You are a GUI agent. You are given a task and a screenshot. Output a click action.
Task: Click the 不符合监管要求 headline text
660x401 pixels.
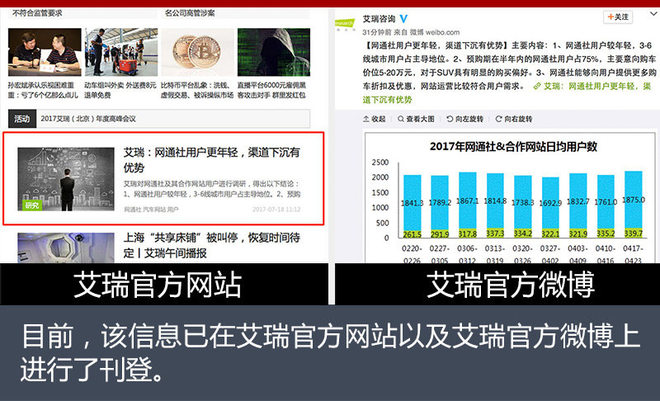coord(37,13)
